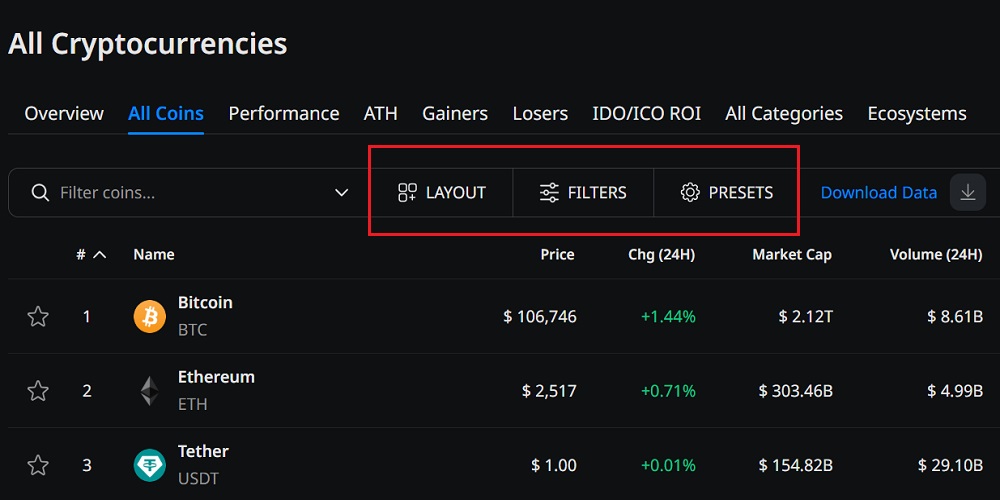
Task: Click the Download Data link
Action: click(x=878, y=193)
